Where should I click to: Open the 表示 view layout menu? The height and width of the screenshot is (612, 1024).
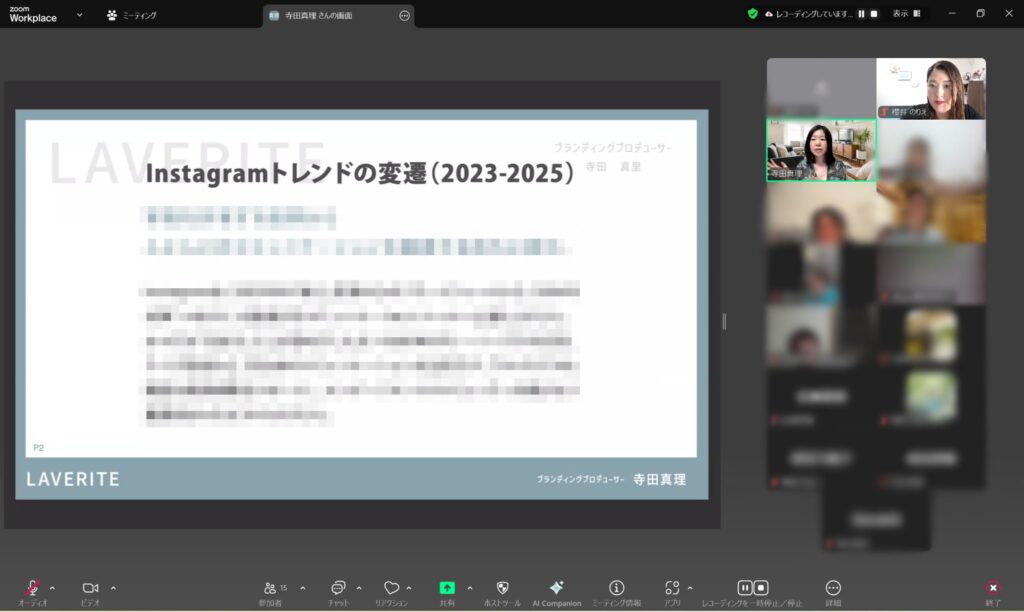tap(906, 14)
